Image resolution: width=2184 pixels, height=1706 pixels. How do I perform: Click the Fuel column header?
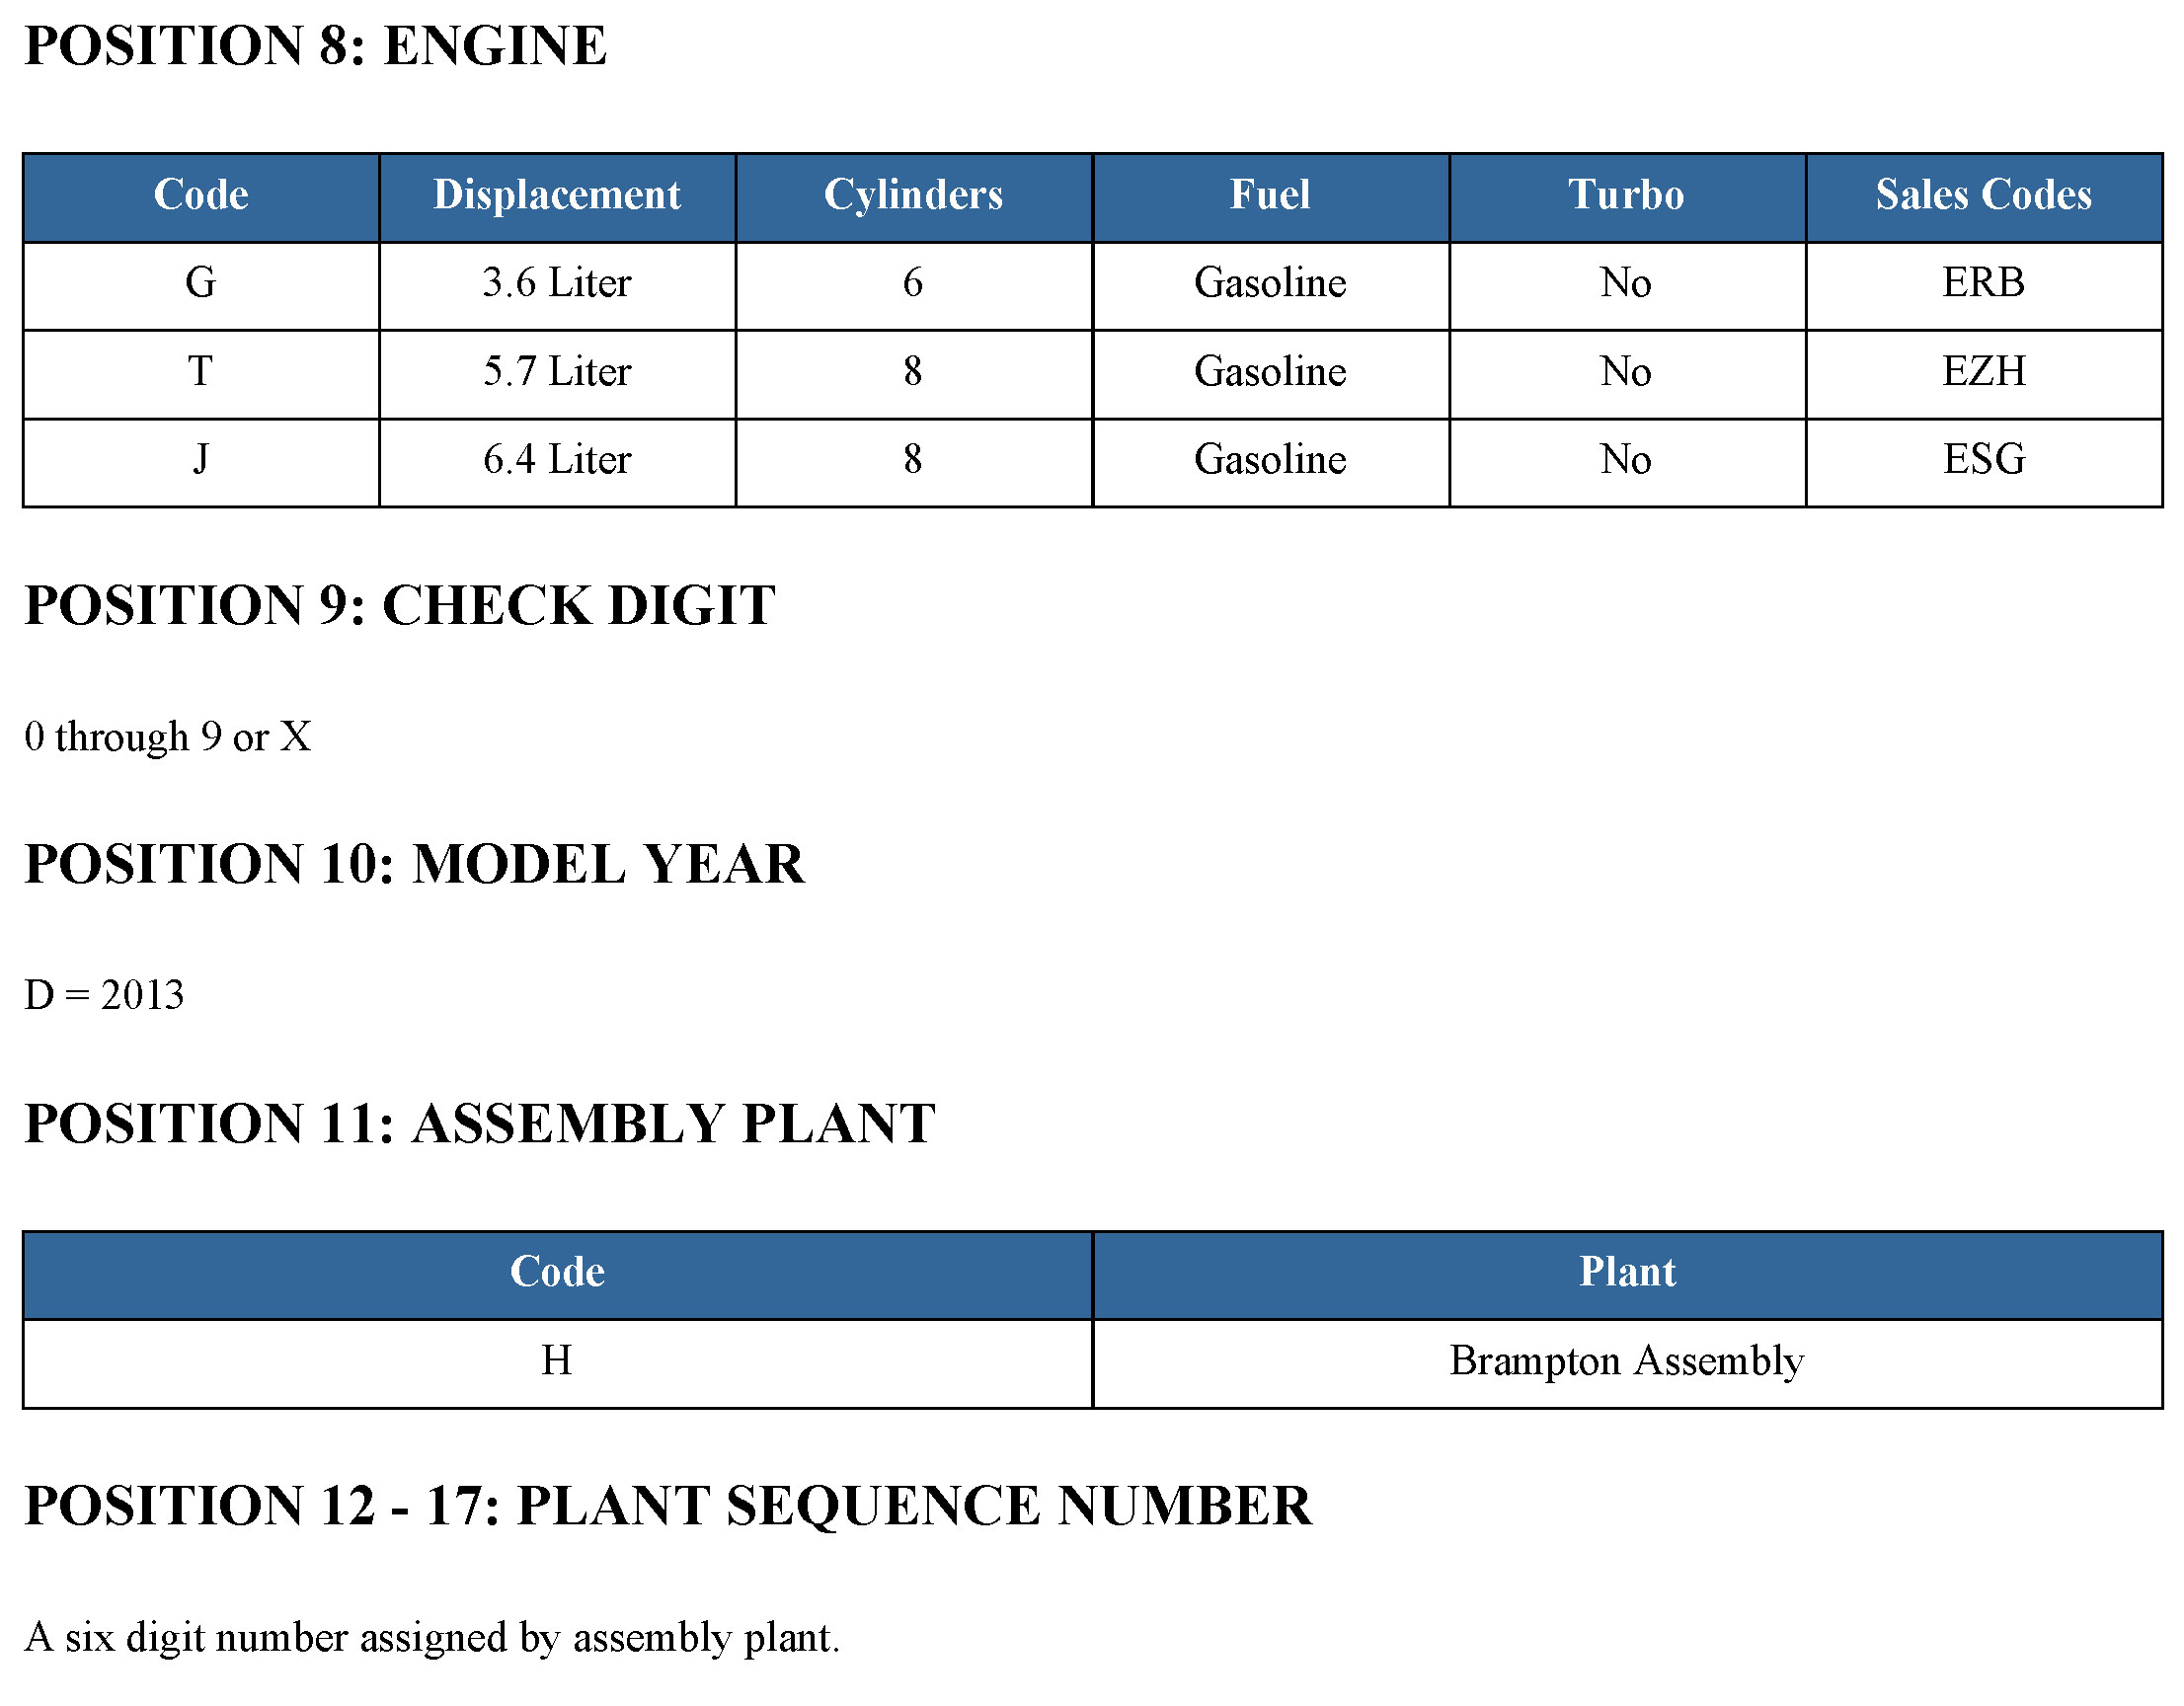pos(1270,195)
